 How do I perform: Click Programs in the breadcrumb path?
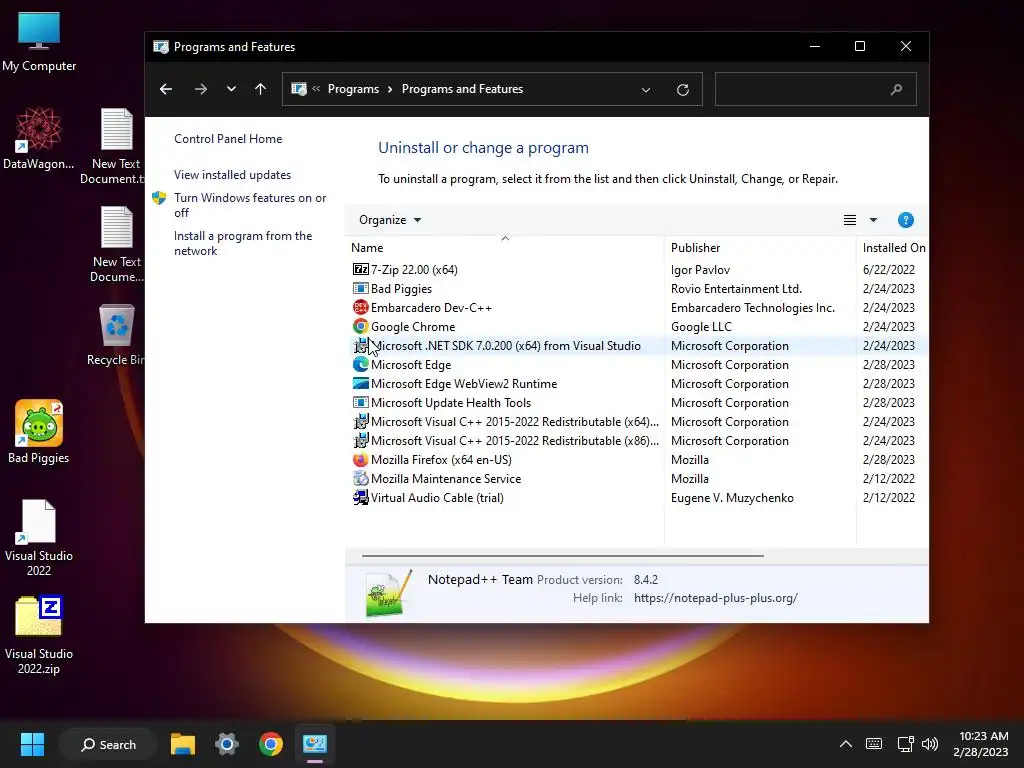click(x=353, y=89)
